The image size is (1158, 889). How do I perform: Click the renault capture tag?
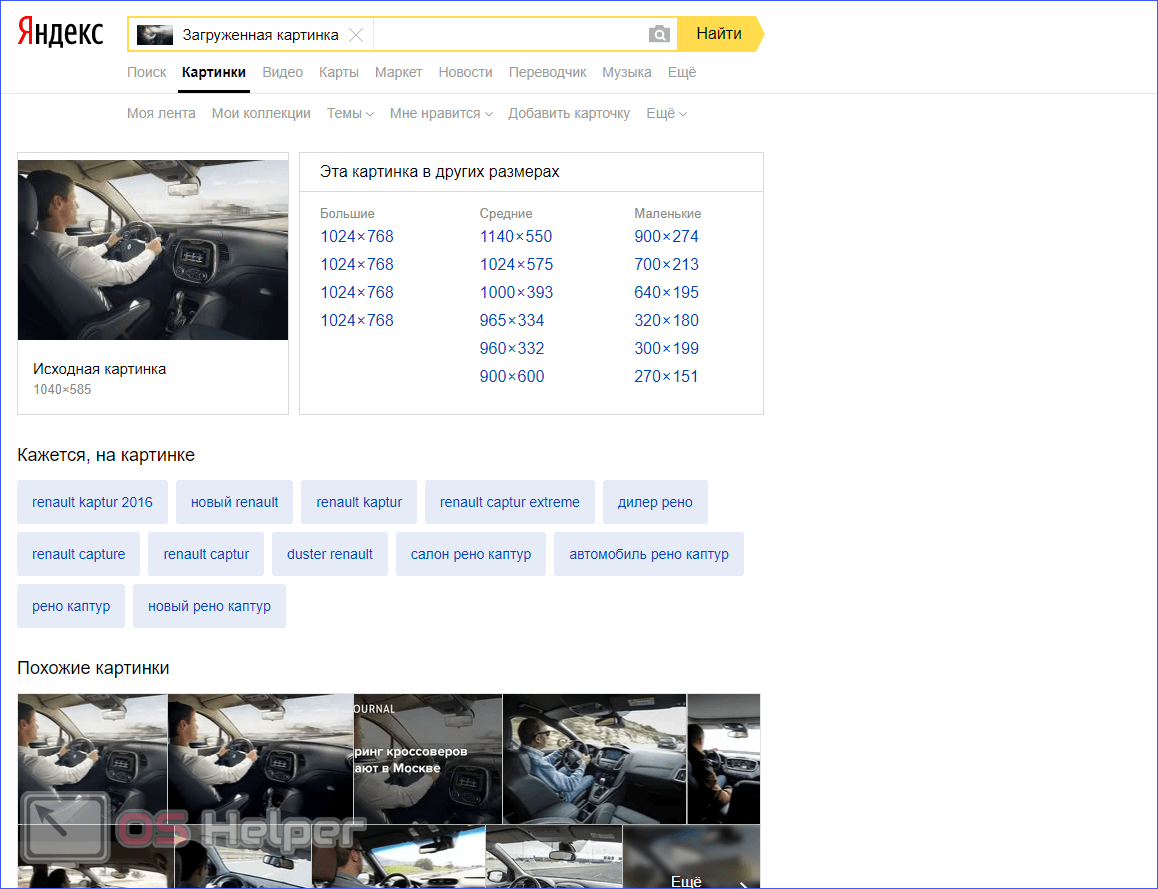[78, 554]
